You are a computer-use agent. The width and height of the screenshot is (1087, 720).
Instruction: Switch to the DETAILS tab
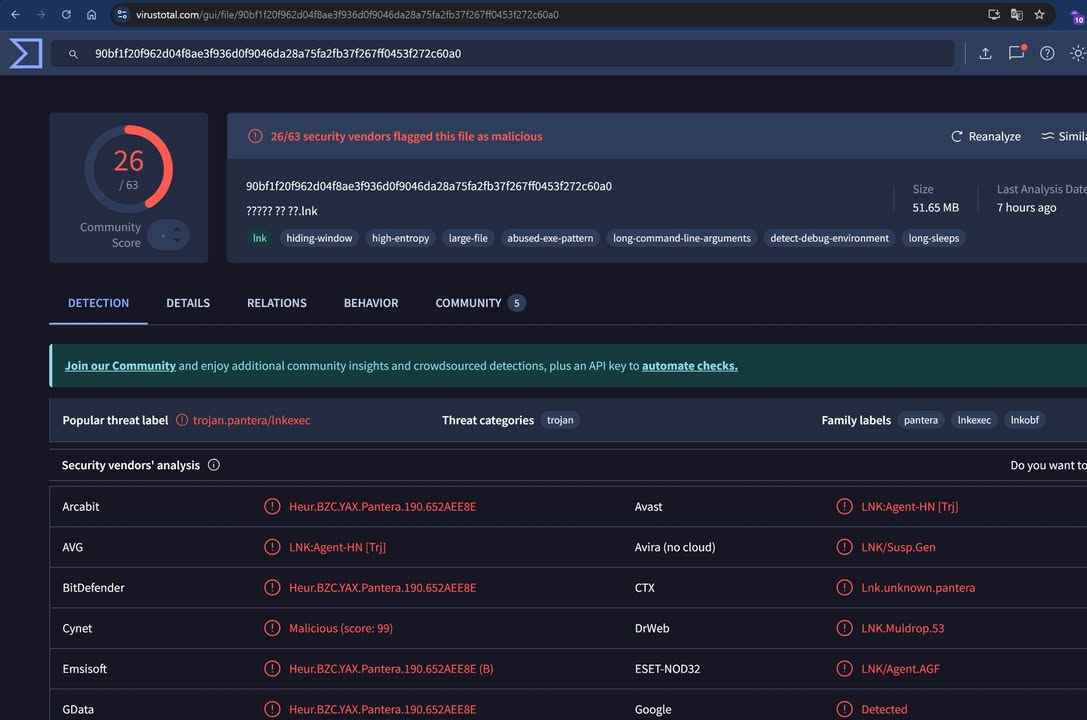[188, 303]
